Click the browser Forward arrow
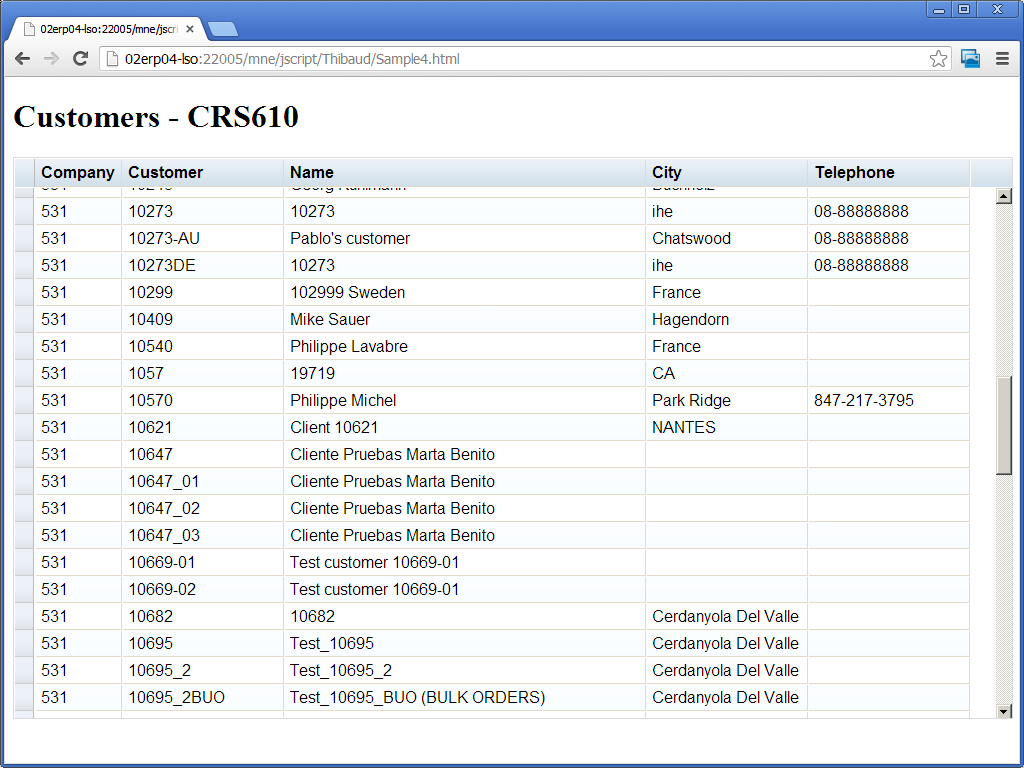Viewport: 1024px width, 768px height. pos(51,59)
